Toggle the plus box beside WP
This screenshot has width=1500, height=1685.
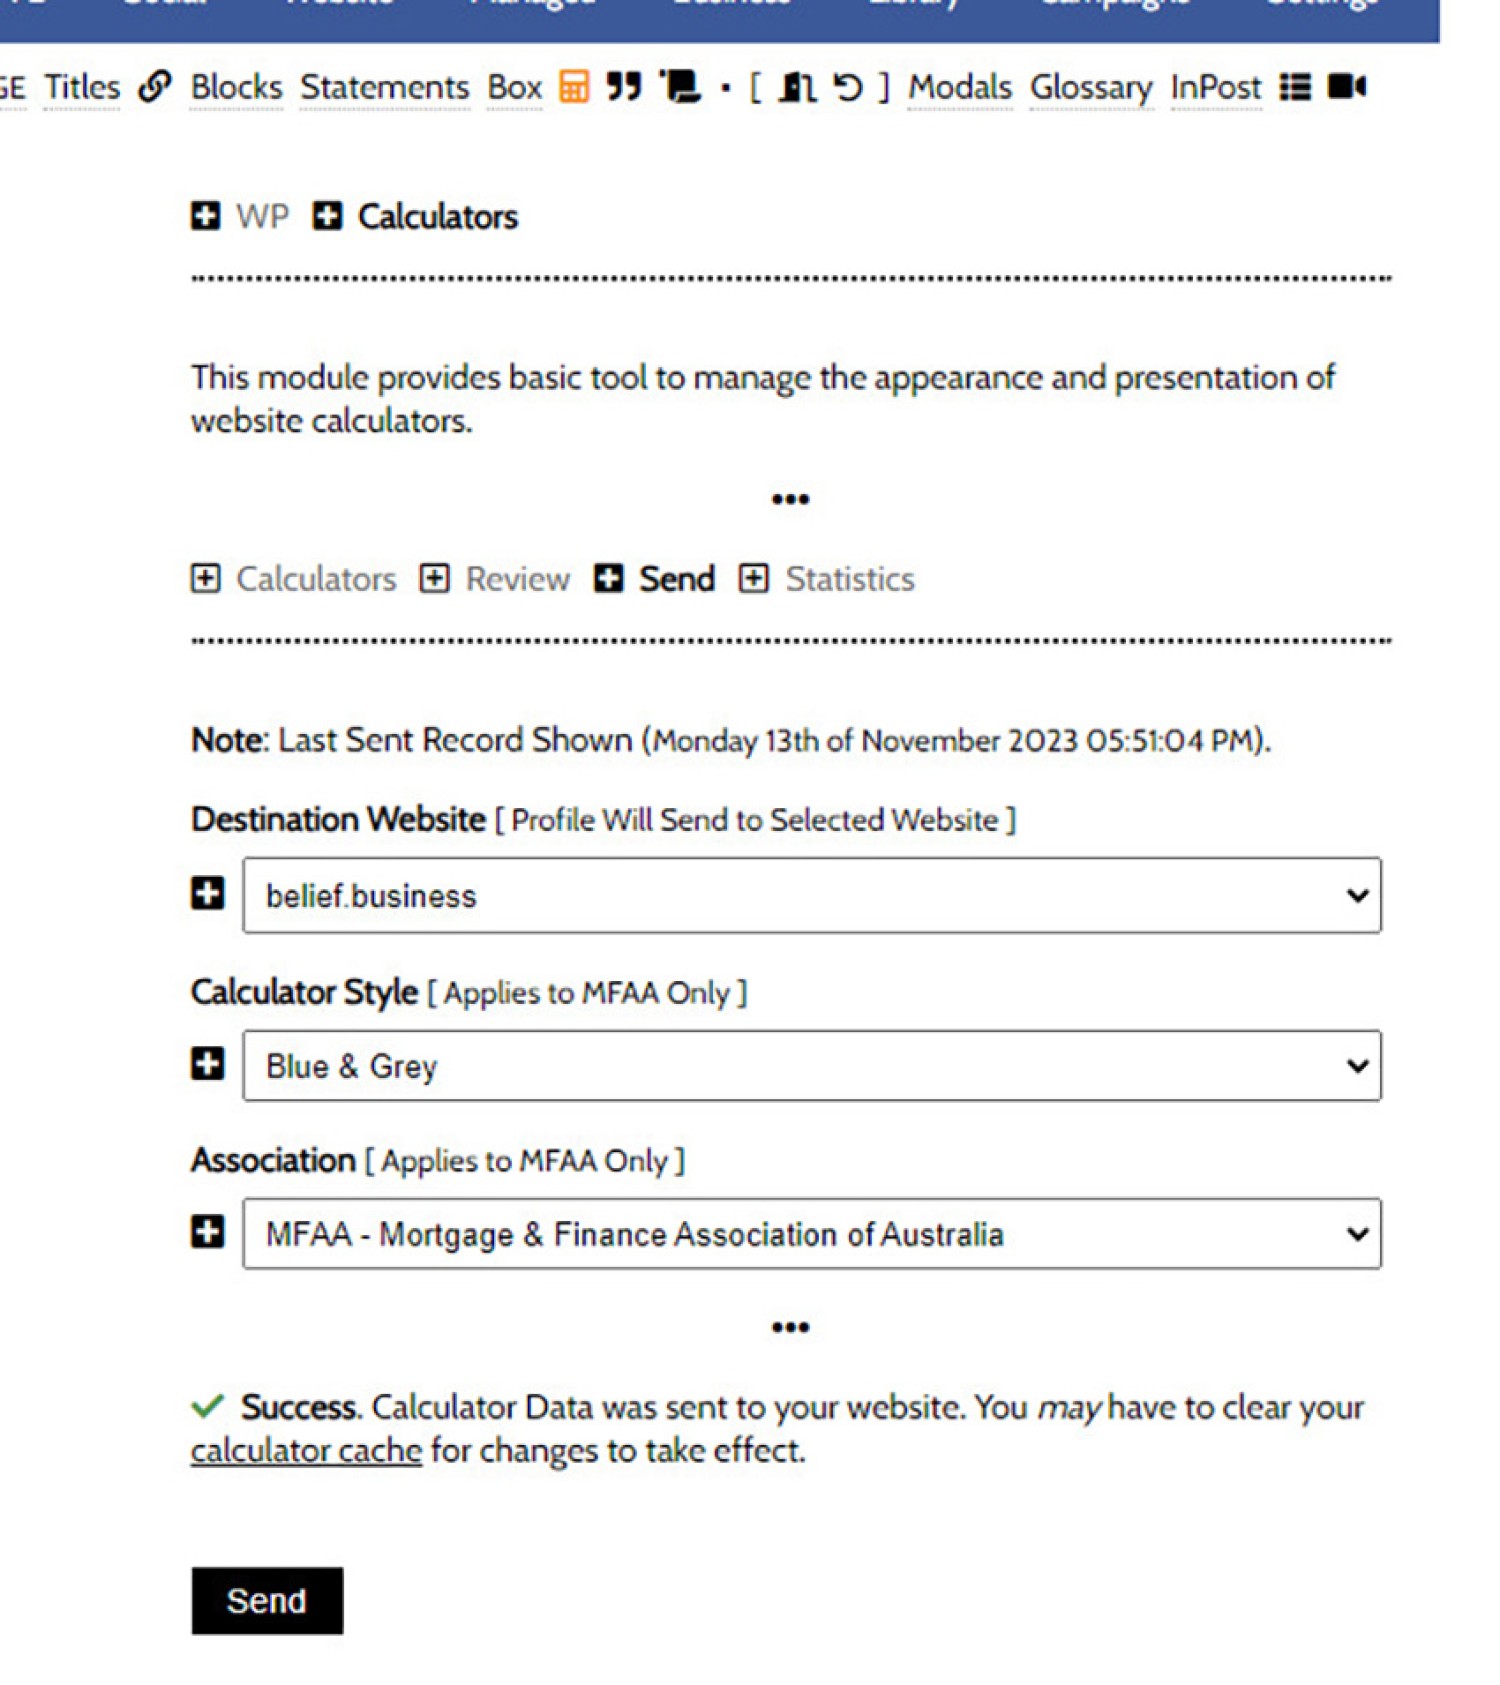pyautogui.click(x=206, y=216)
